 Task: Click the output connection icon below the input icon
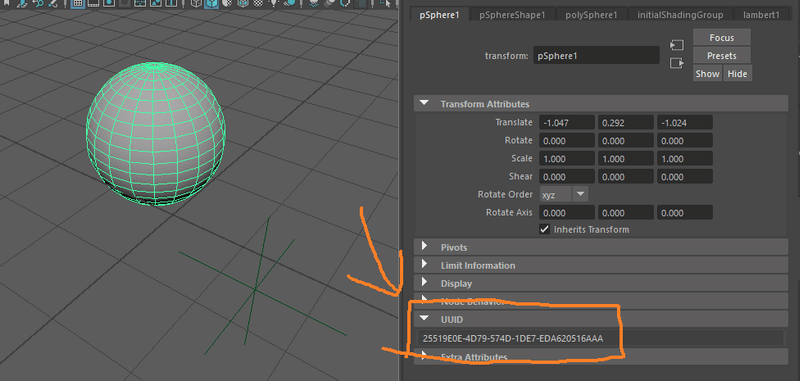coord(677,63)
